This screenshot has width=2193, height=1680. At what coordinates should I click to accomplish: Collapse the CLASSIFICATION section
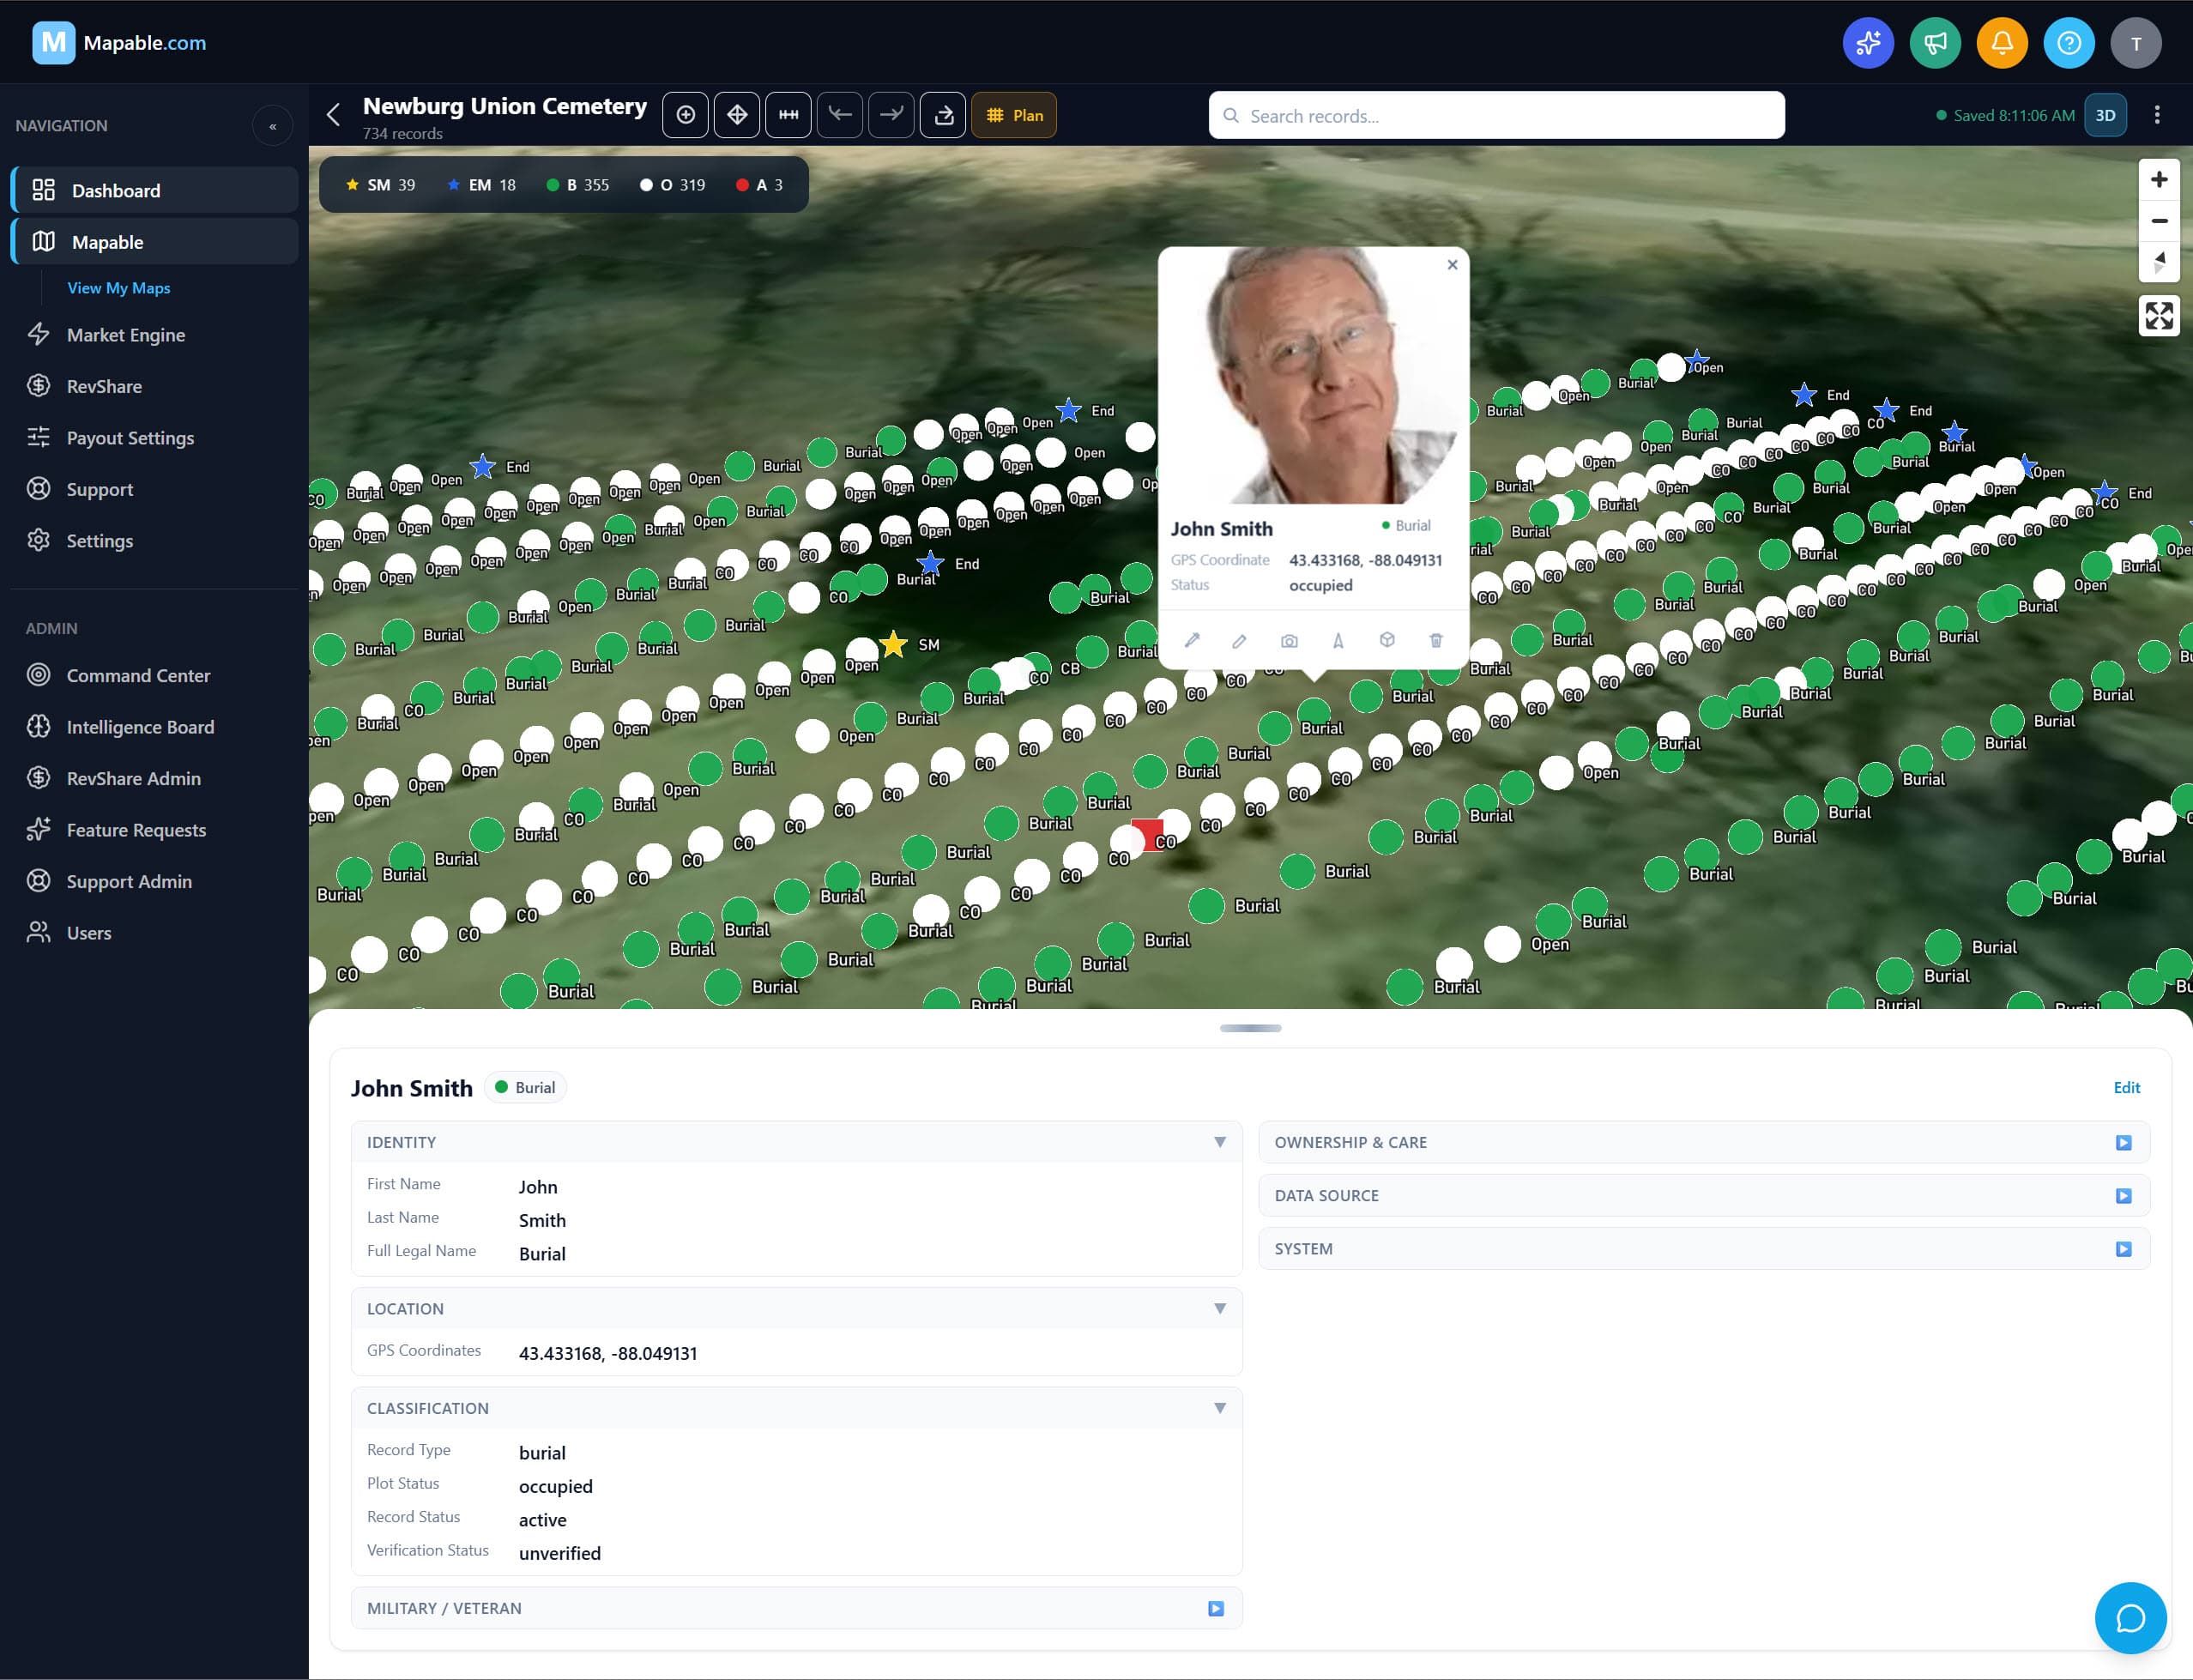(1220, 1408)
